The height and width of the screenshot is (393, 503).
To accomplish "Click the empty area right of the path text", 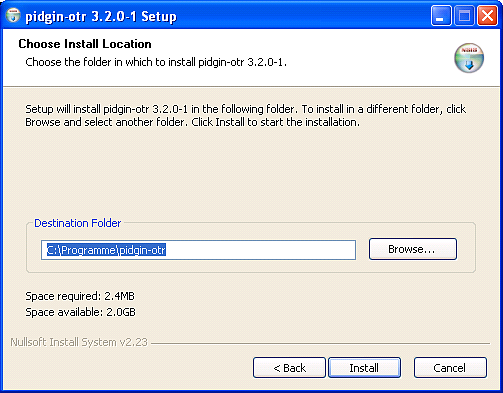I will click(x=261, y=250).
